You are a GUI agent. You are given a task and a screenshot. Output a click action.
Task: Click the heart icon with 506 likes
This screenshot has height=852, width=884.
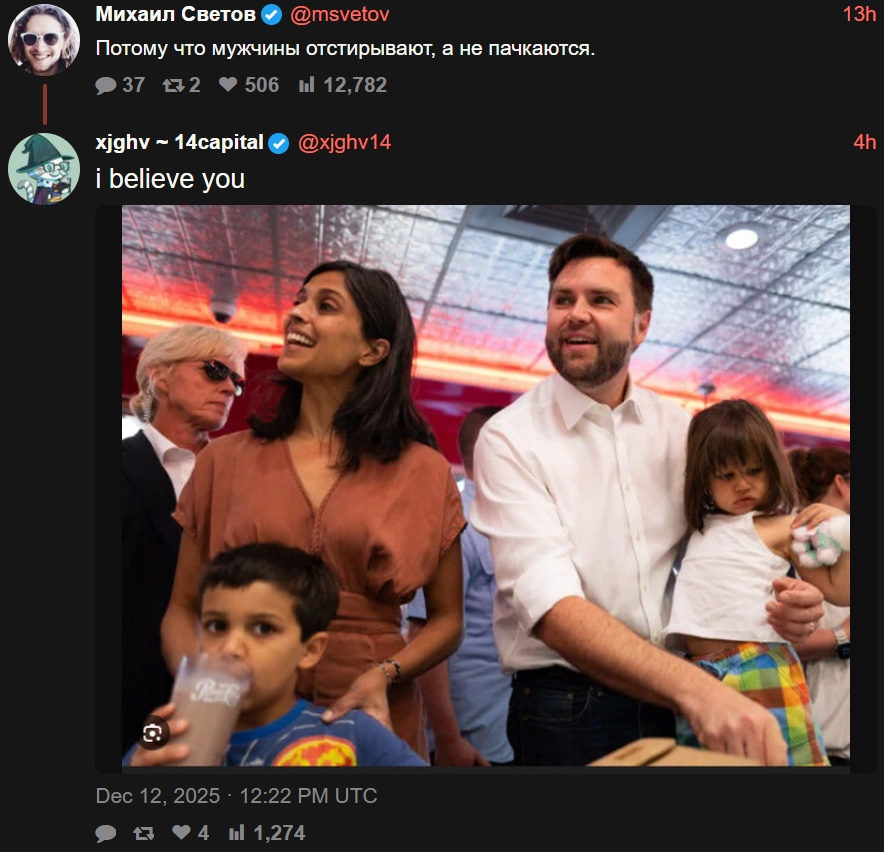[x=228, y=86]
